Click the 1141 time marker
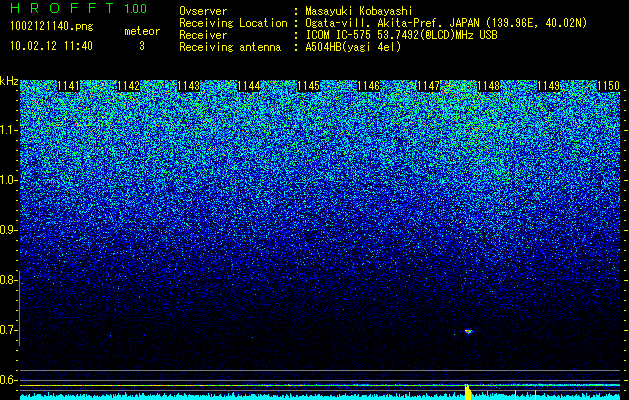629x400 pixels. (69, 86)
